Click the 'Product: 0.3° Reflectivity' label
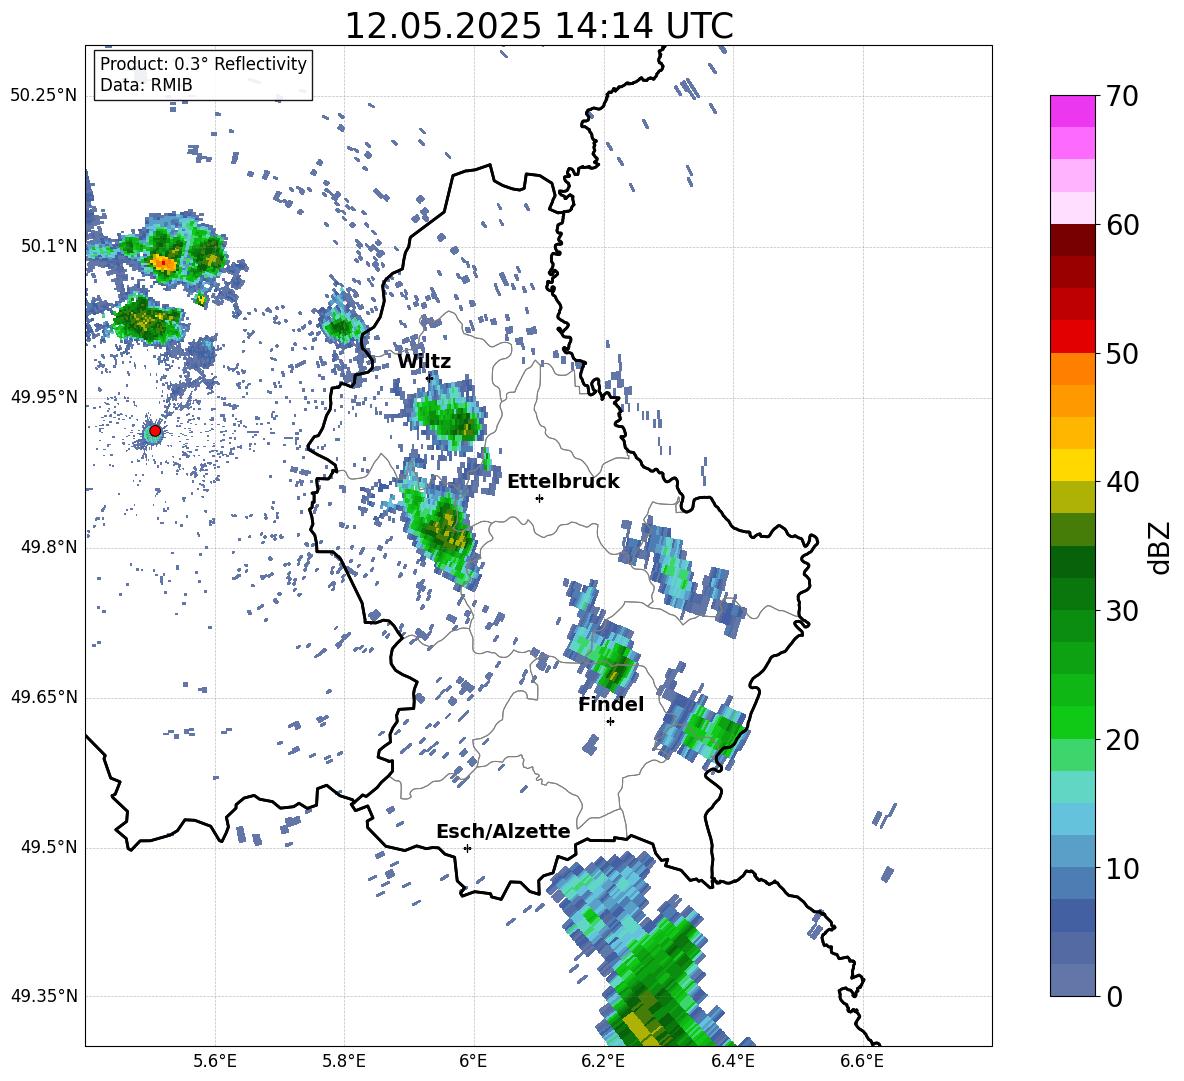Image resolution: width=1184 pixels, height=1081 pixels. [x=203, y=63]
